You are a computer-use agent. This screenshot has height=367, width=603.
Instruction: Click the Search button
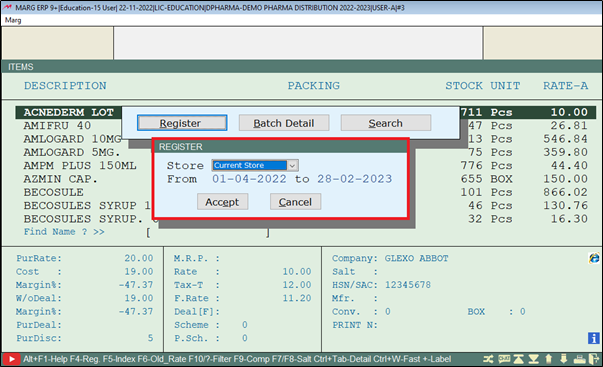click(386, 123)
